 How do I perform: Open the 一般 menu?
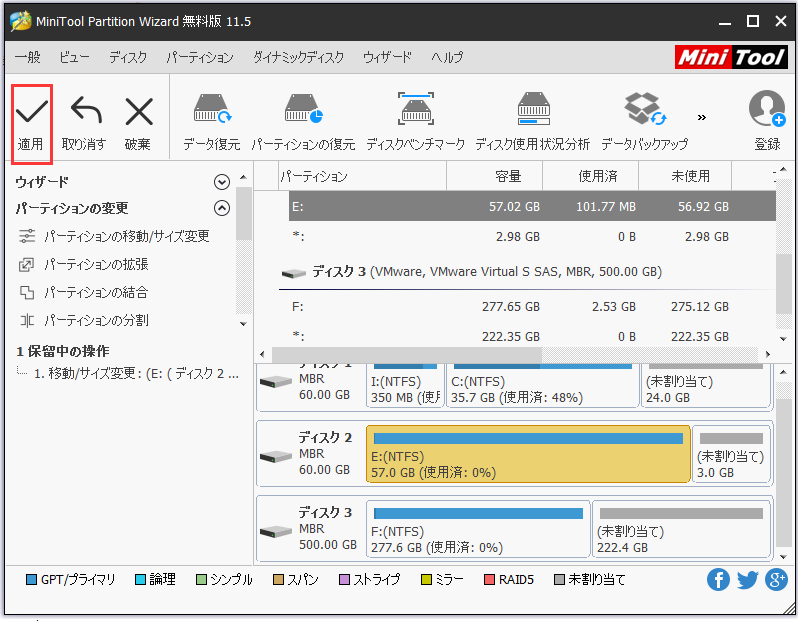click(27, 57)
